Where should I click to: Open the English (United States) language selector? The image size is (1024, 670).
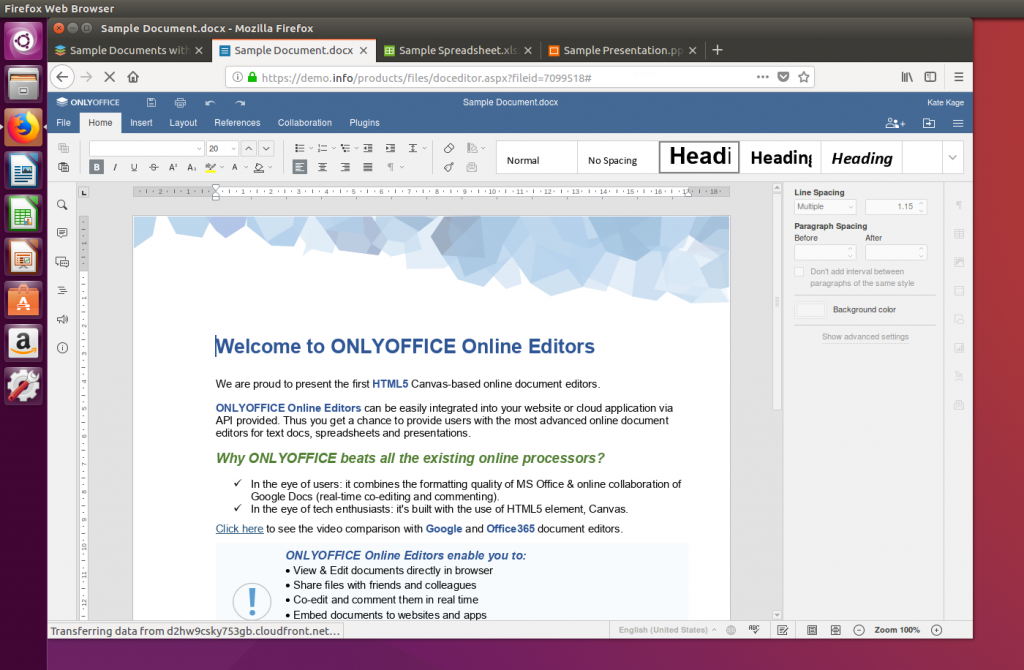click(x=667, y=630)
